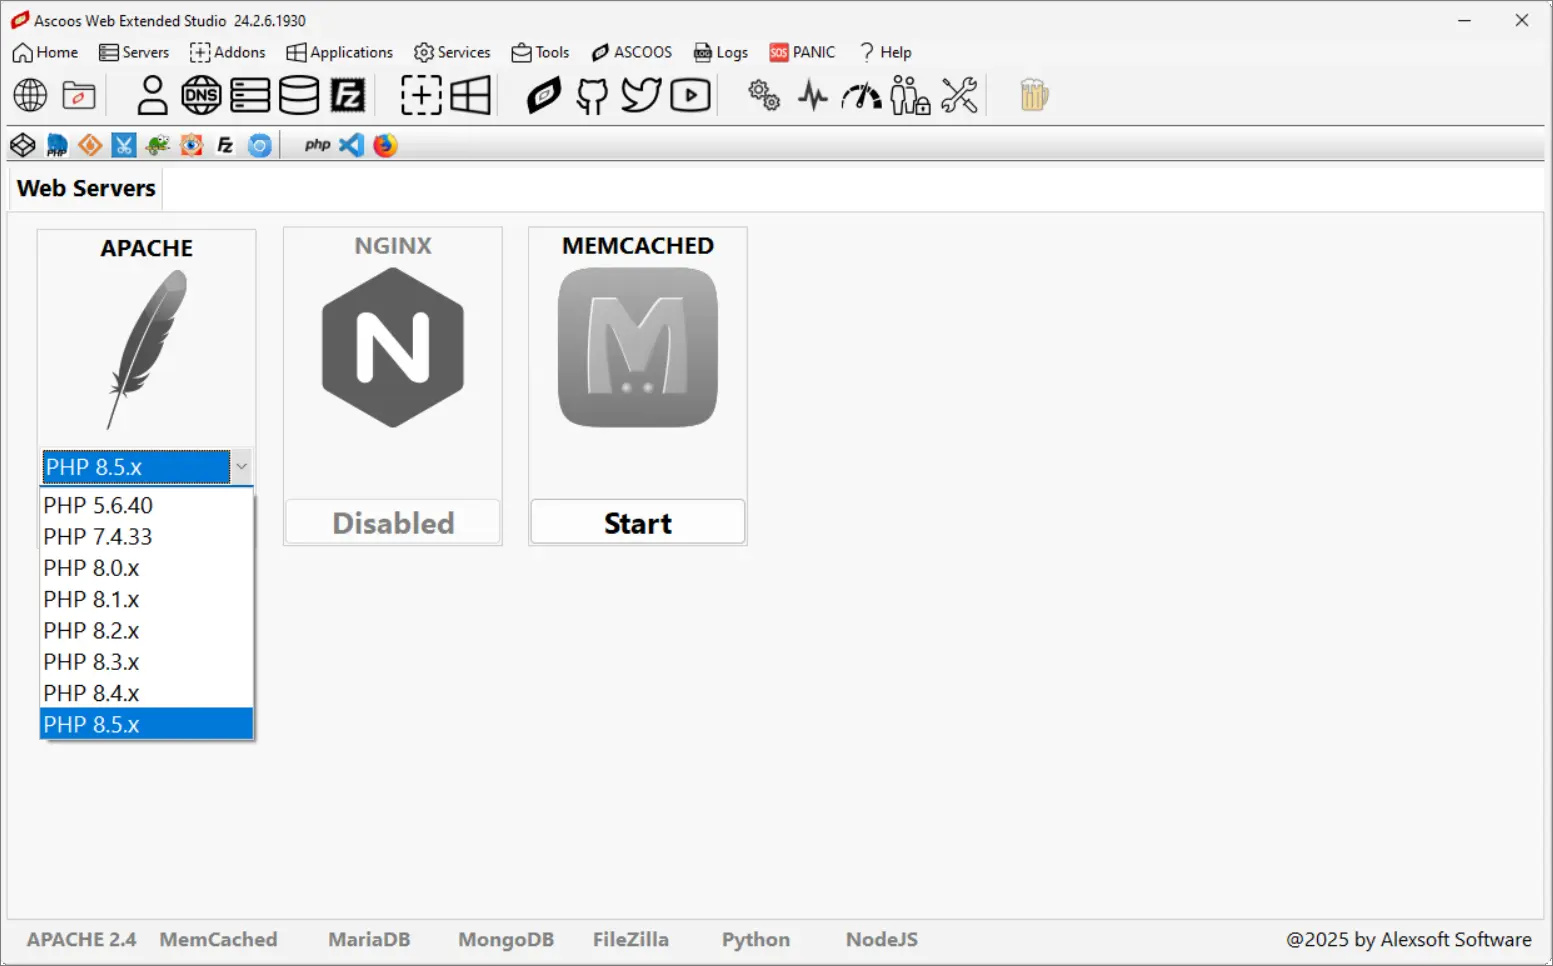Image resolution: width=1553 pixels, height=966 pixels.
Task: Open the crossed wrench tools icon
Action: 959,96
